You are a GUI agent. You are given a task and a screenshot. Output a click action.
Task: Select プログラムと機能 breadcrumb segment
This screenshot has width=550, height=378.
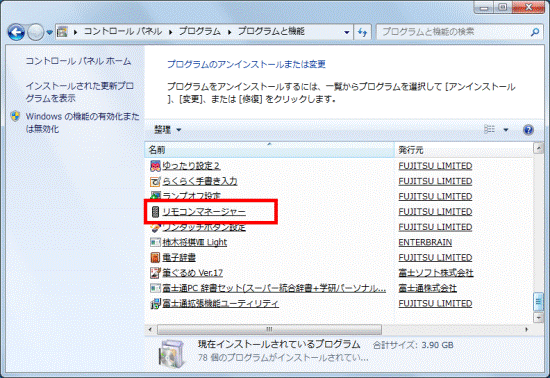point(271,32)
